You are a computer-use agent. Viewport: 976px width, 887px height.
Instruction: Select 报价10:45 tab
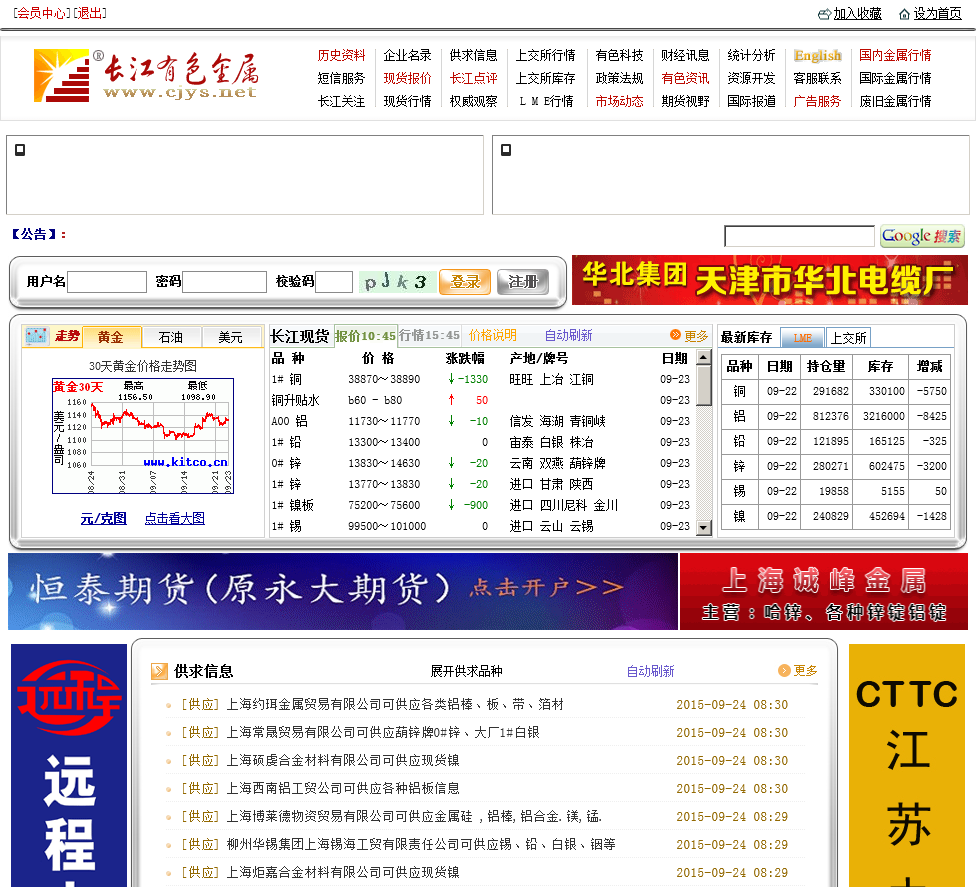coord(365,336)
